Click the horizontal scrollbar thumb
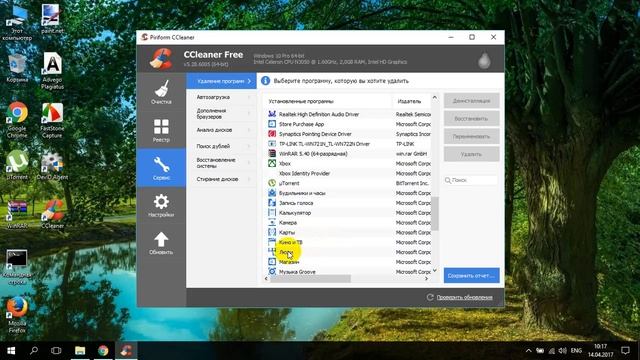Image resolution: width=640 pixels, height=360 pixels. [310, 278]
